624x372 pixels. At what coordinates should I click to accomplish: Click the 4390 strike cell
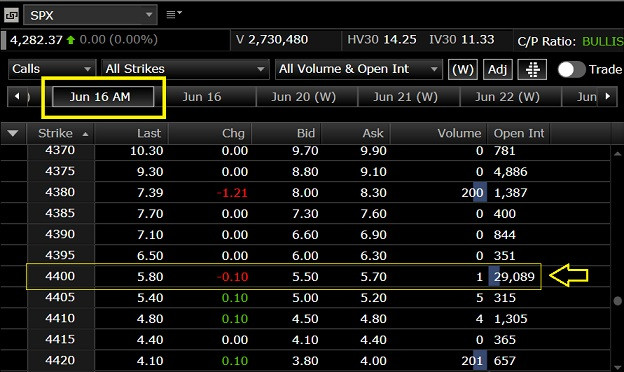(x=60, y=234)
